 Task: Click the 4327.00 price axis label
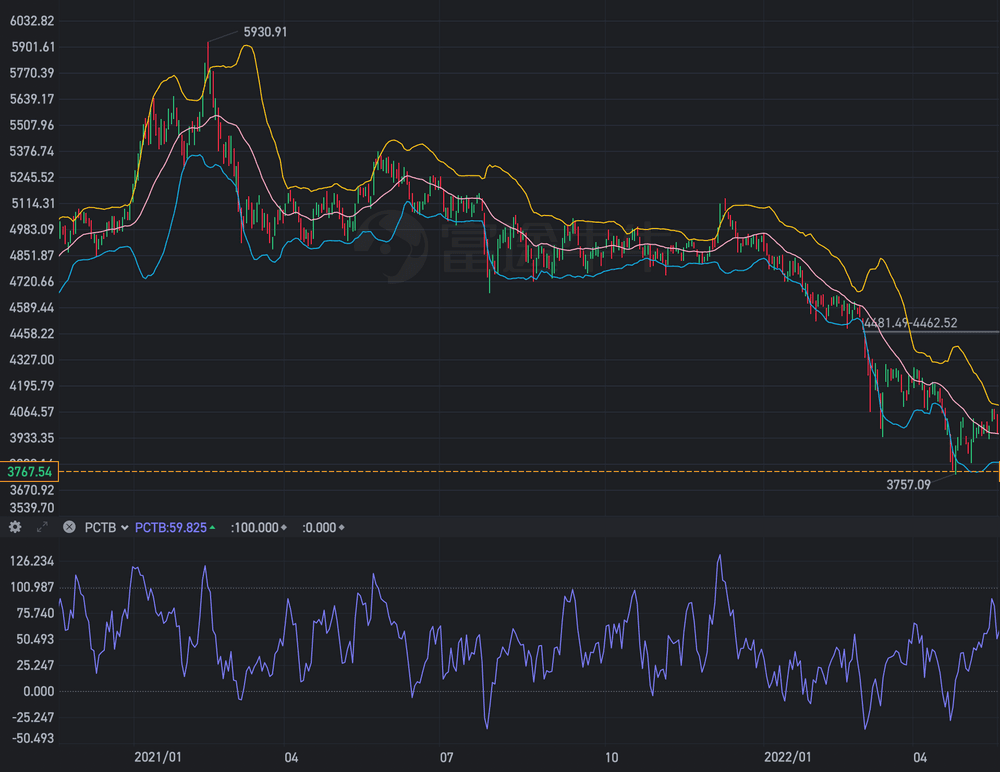(x=32, y=360)
